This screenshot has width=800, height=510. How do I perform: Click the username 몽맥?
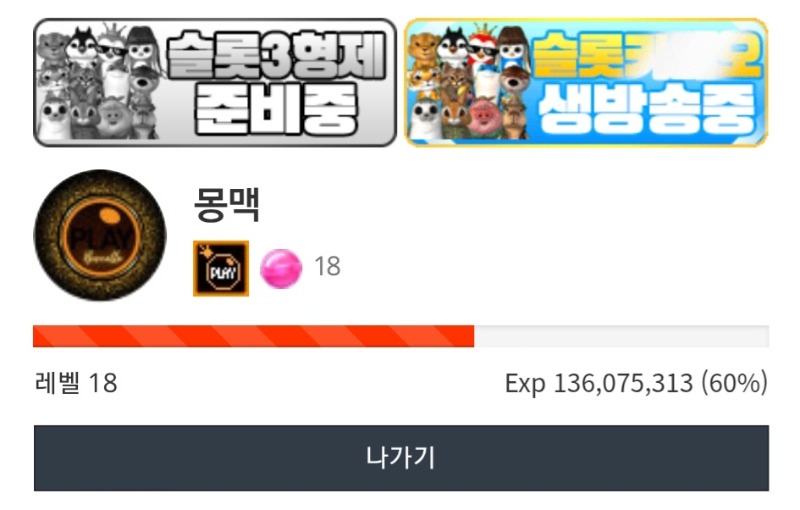(x=227, y=205)
